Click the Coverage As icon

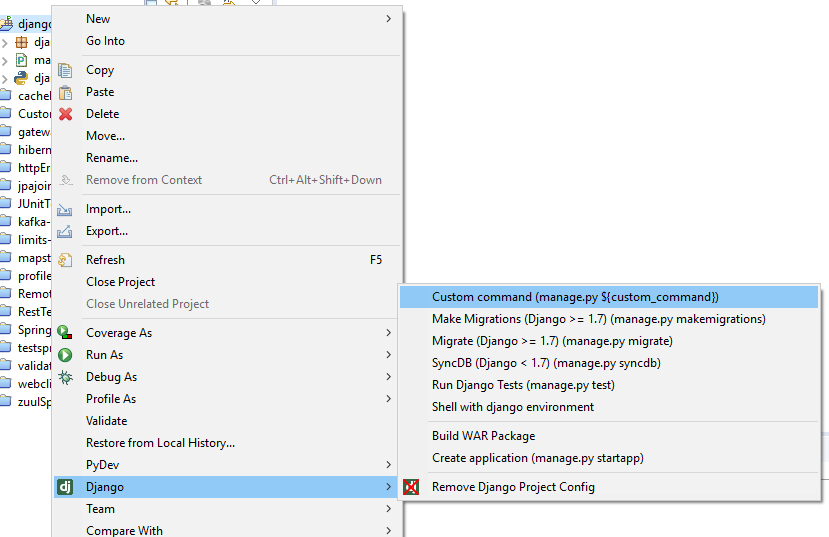65,332
